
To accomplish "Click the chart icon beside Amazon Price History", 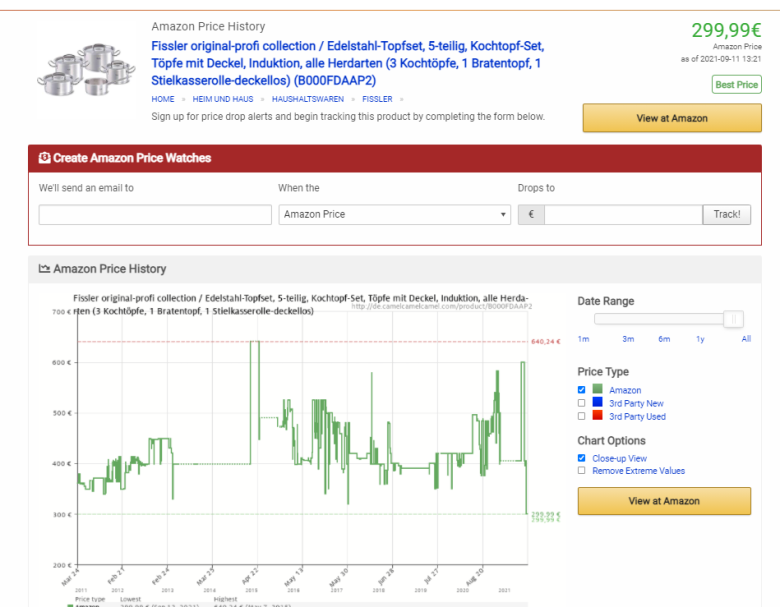I will 44,269.
